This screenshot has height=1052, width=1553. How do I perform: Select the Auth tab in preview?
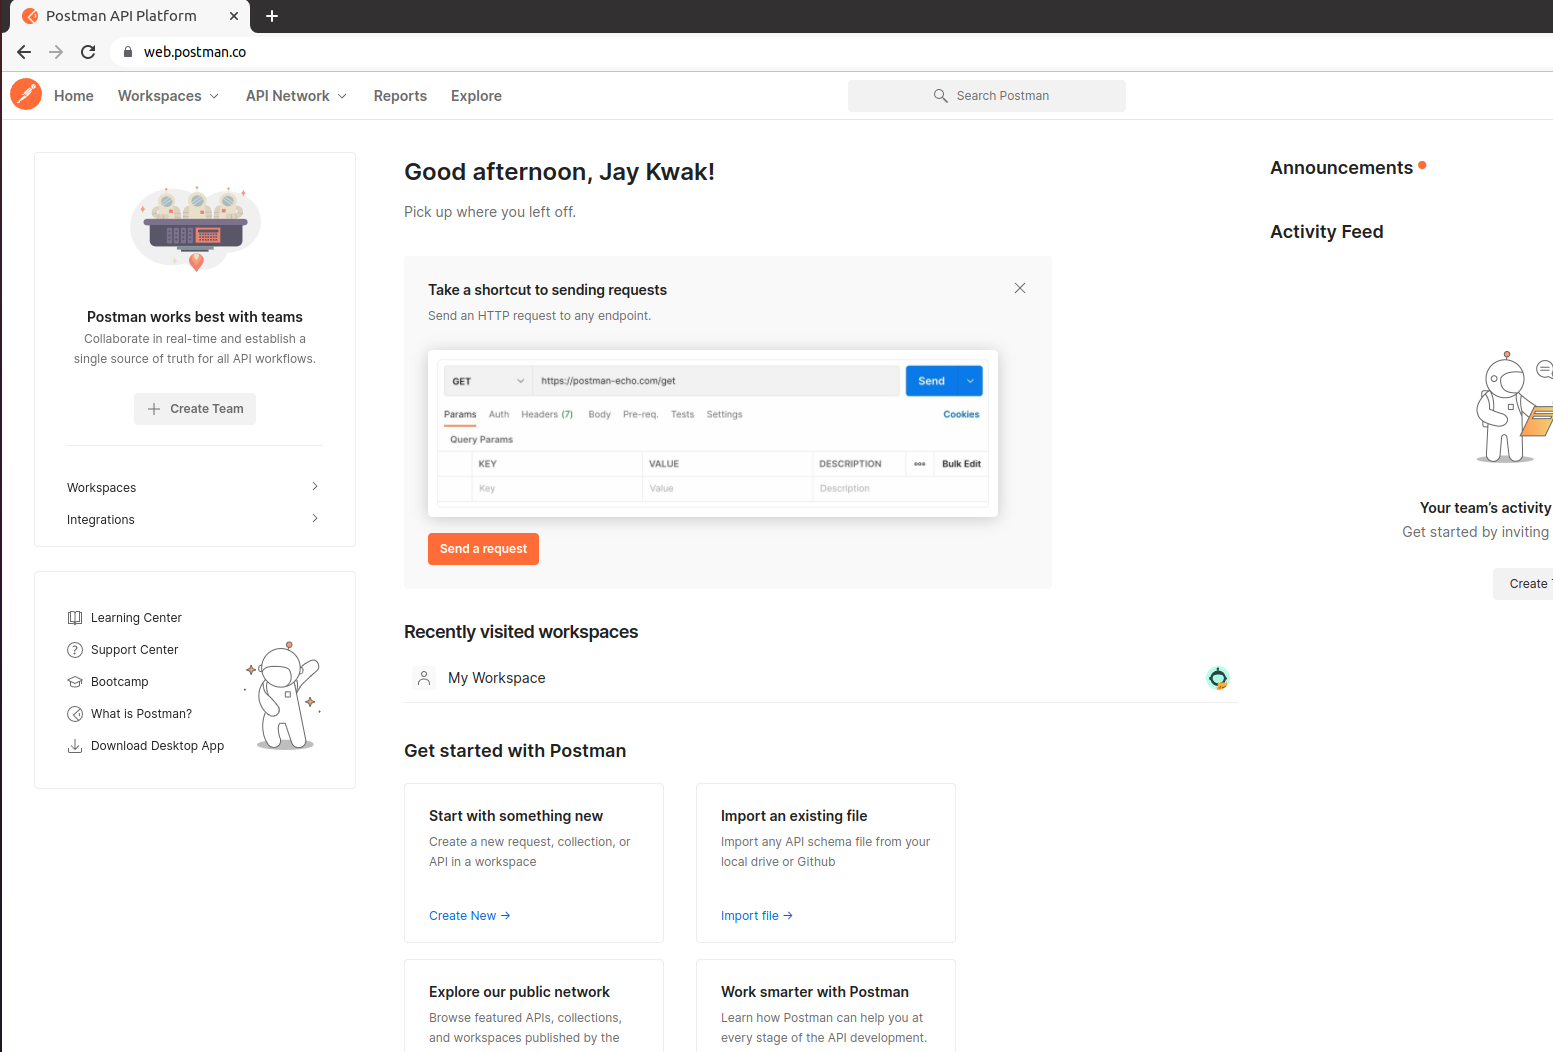(x=499, y=414)
